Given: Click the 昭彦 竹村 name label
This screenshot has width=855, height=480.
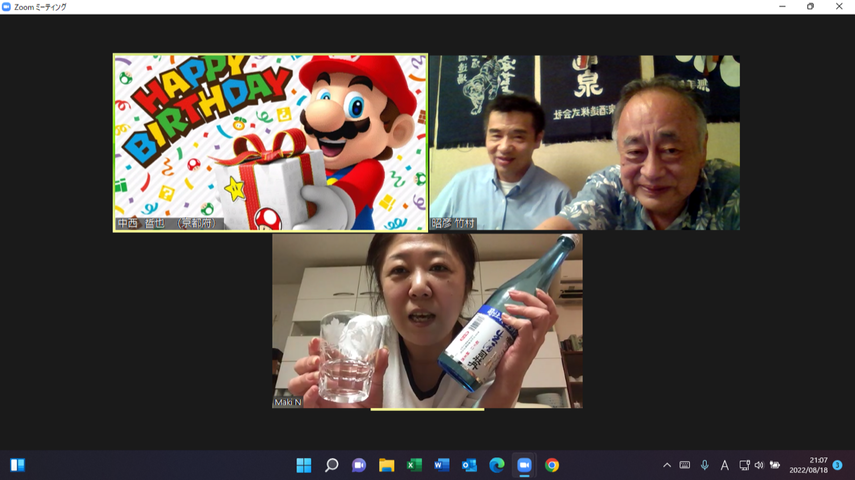Looking at the screenshot, I should 453,224.
